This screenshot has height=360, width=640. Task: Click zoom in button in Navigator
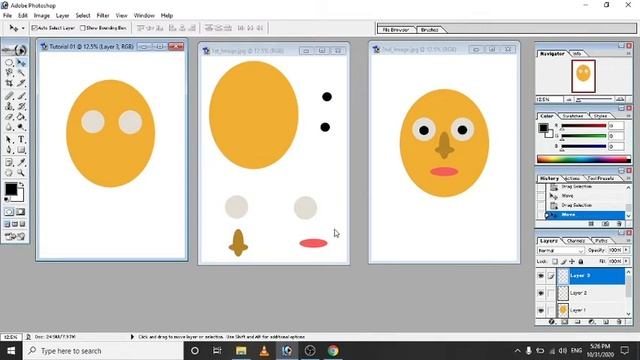[620, 99]
